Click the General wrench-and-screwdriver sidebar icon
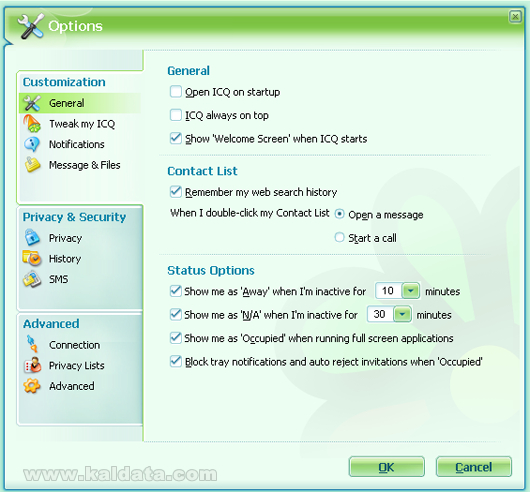530x492 pixels. tap(32, 103)
